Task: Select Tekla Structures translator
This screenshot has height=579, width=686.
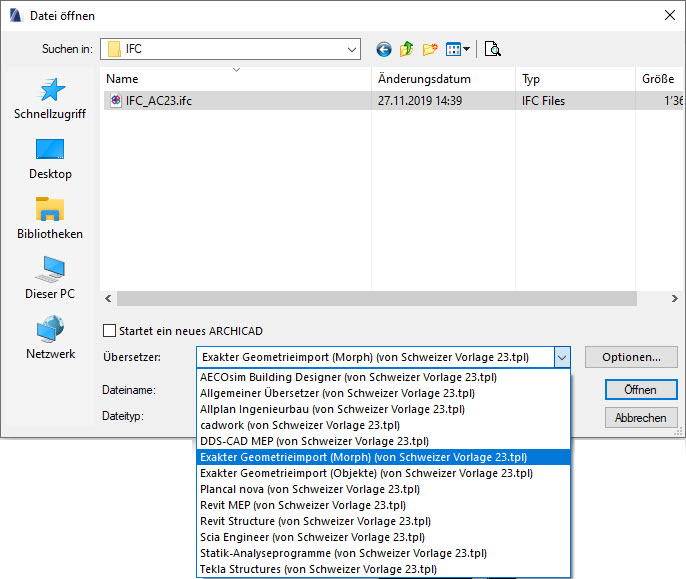Action: click(383, 569)
